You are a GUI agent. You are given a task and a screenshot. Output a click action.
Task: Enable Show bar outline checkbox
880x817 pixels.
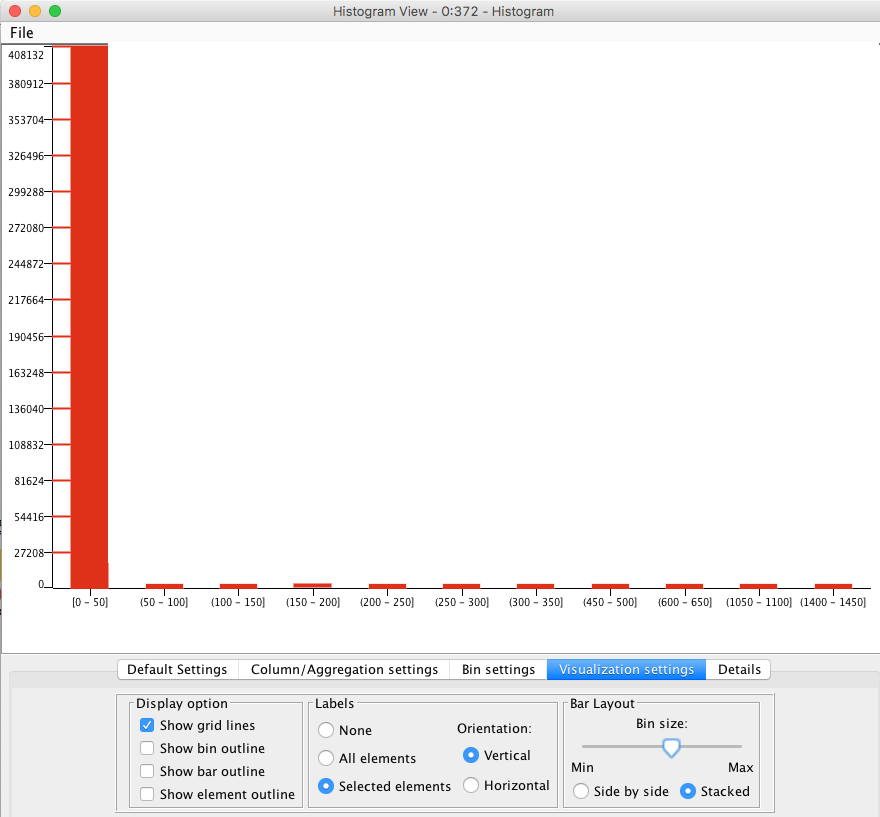[147, 771]
